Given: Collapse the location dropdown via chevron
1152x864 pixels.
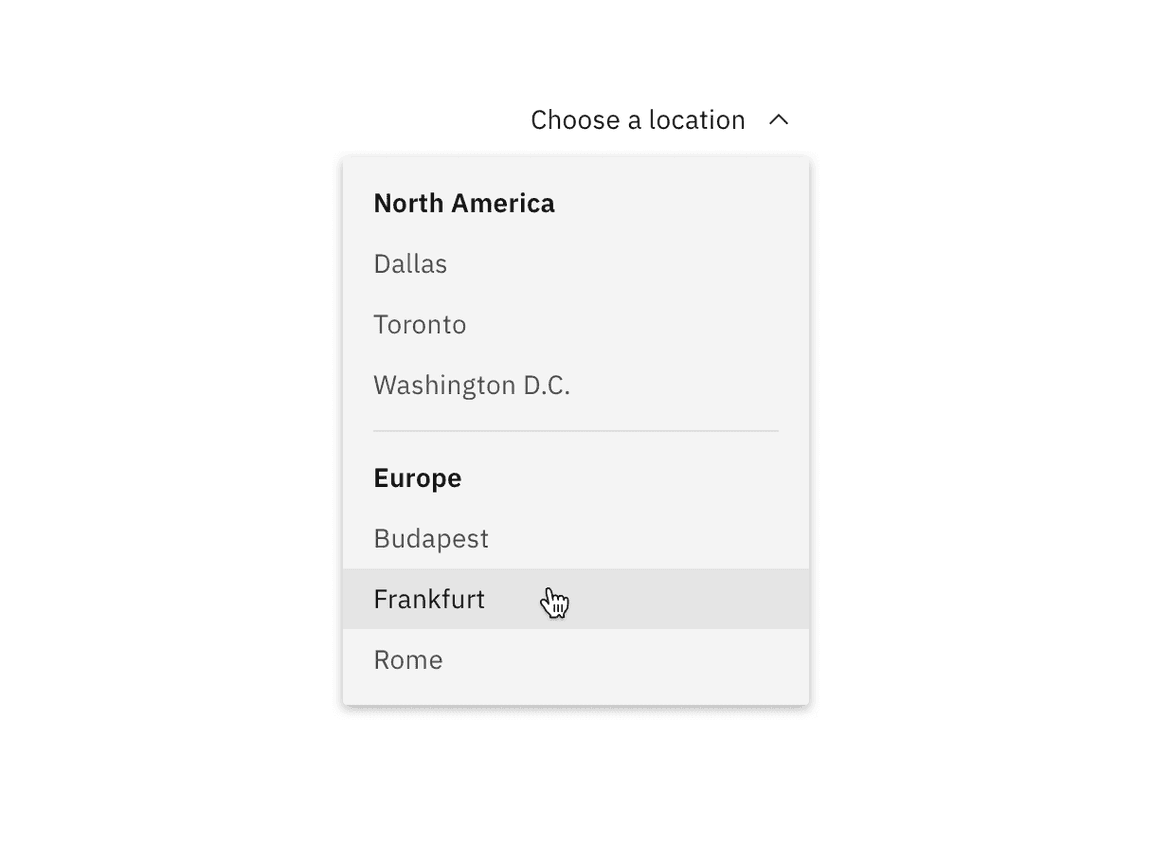Looking at the screenshot, I should pyautogui.click(x=780, y=119).
